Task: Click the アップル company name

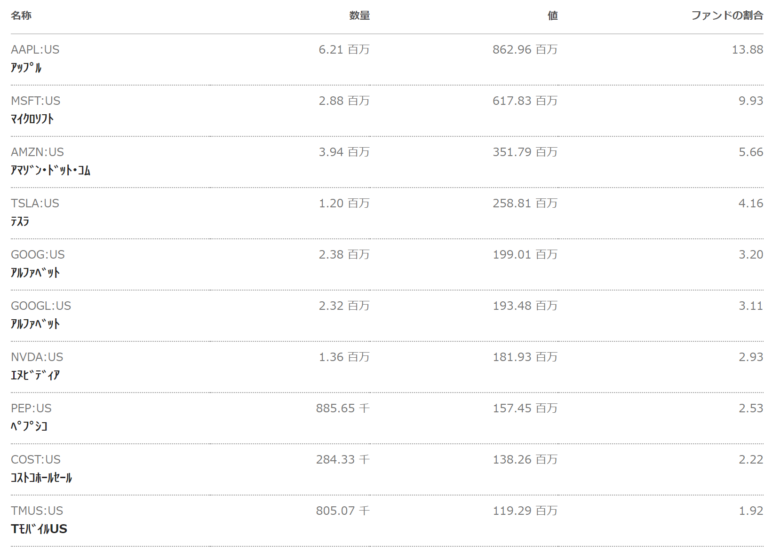Action: click(x=26, y=68)
